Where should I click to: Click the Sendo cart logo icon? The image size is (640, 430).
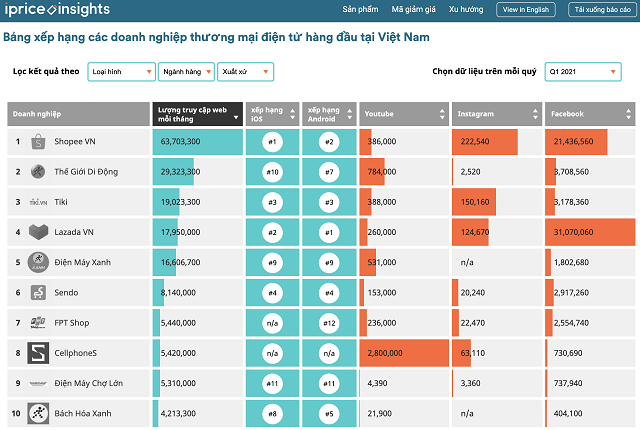(x=38, y=293)
